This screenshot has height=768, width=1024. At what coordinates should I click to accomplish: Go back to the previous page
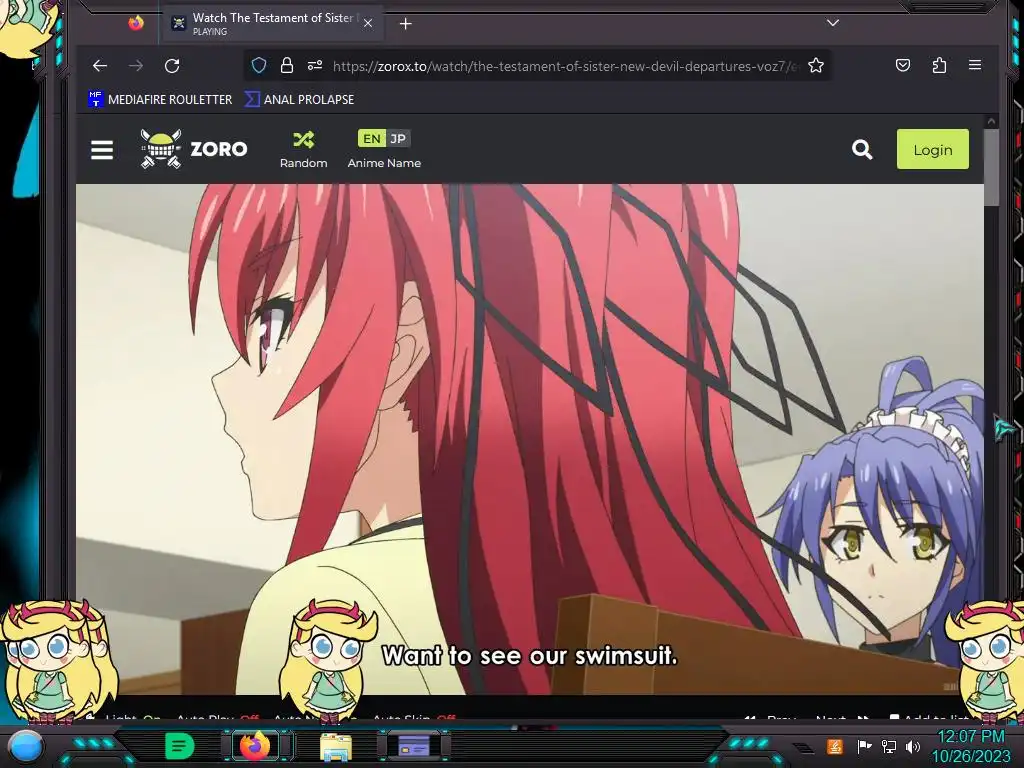tap(100, 65)
